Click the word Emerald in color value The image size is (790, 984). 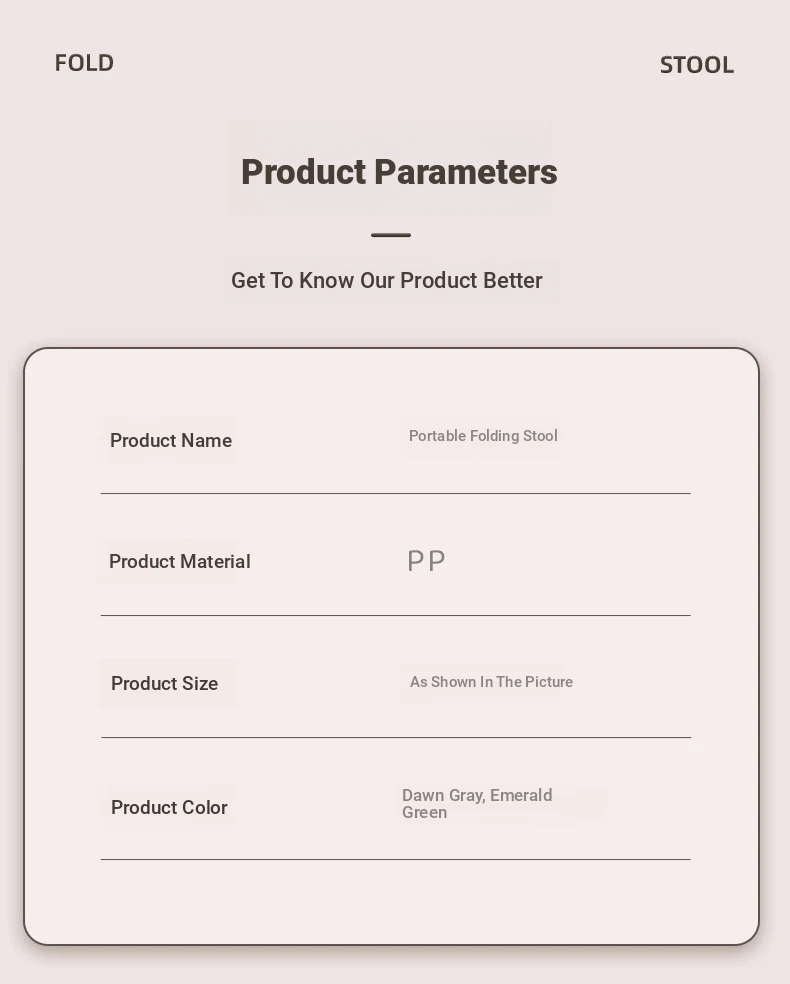coord(521,795)
